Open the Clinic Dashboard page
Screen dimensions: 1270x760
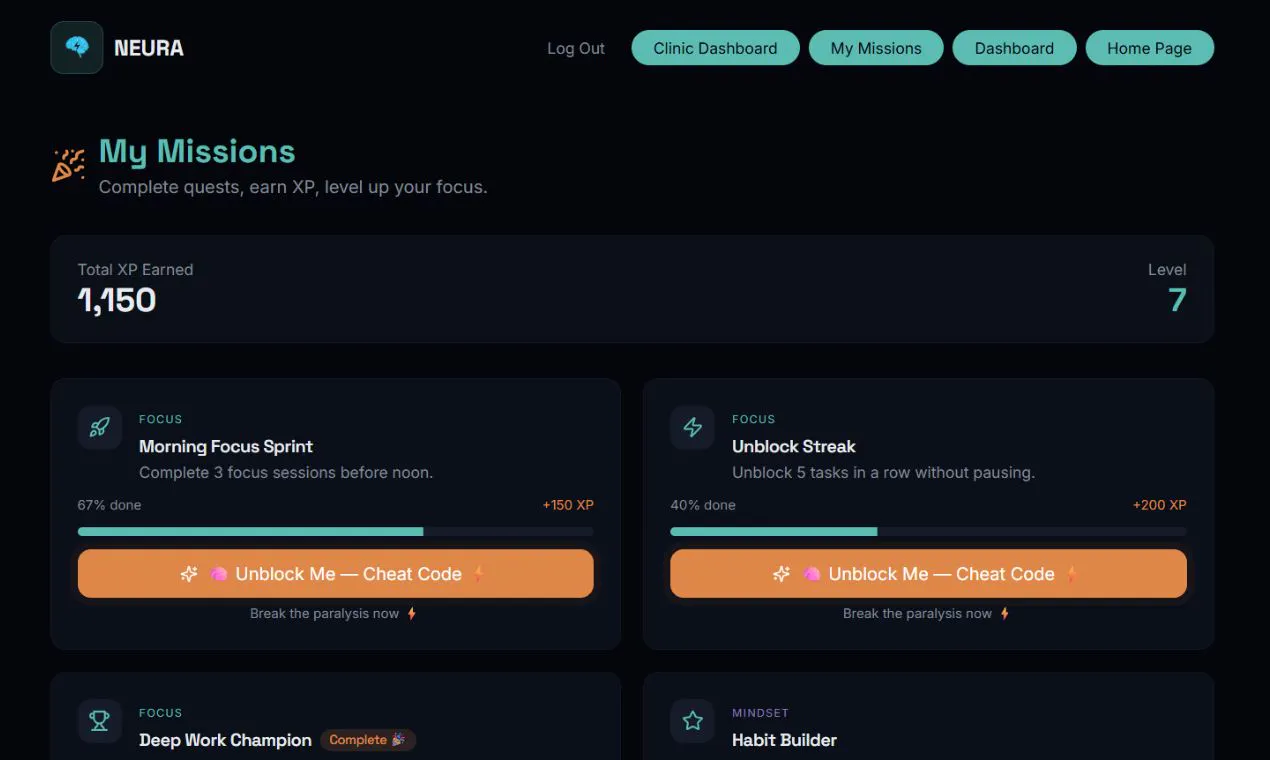click(x=715, y=48)
